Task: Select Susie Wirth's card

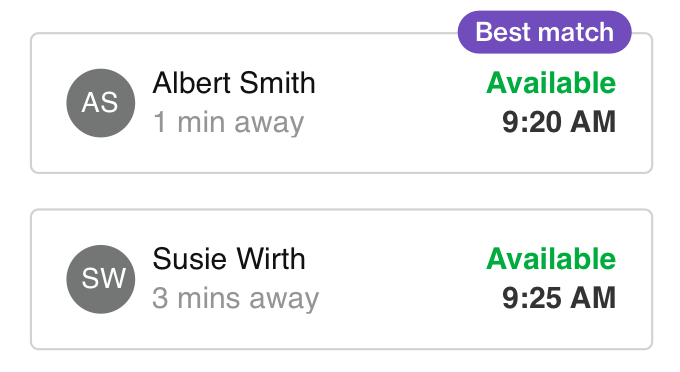Action: (x=341, y=279)
